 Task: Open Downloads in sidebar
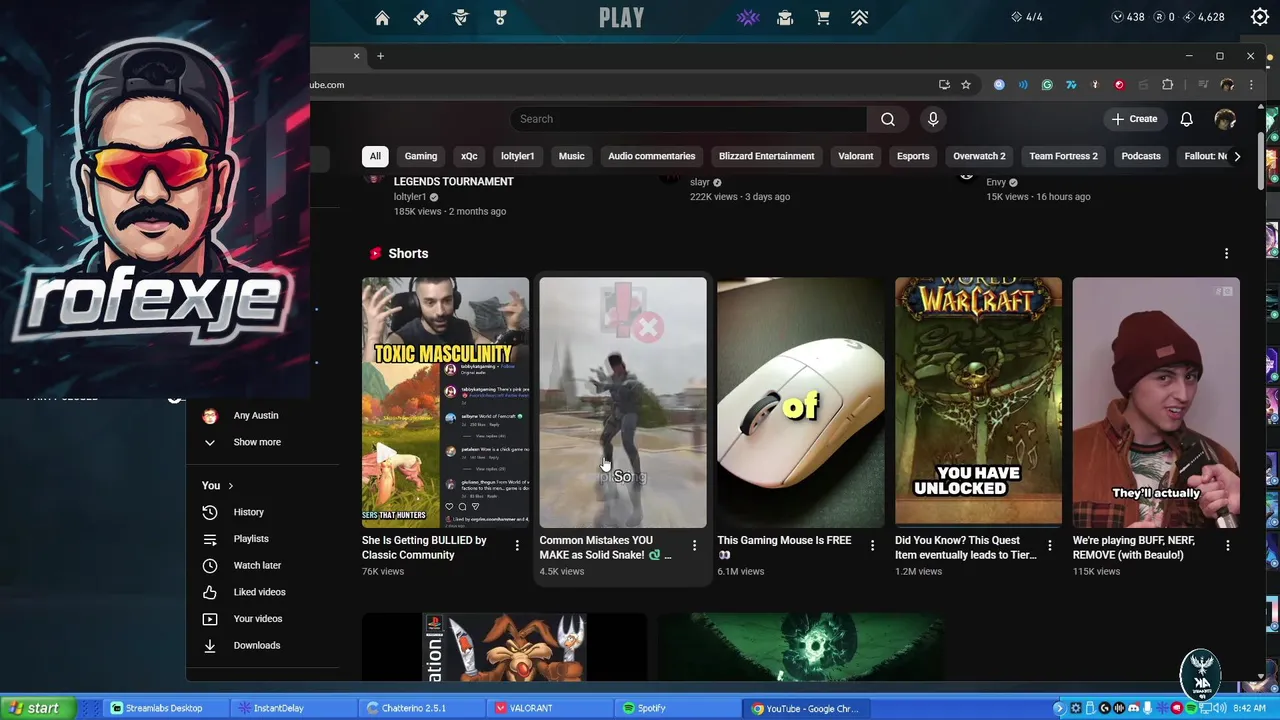click(x=256, y=645)
